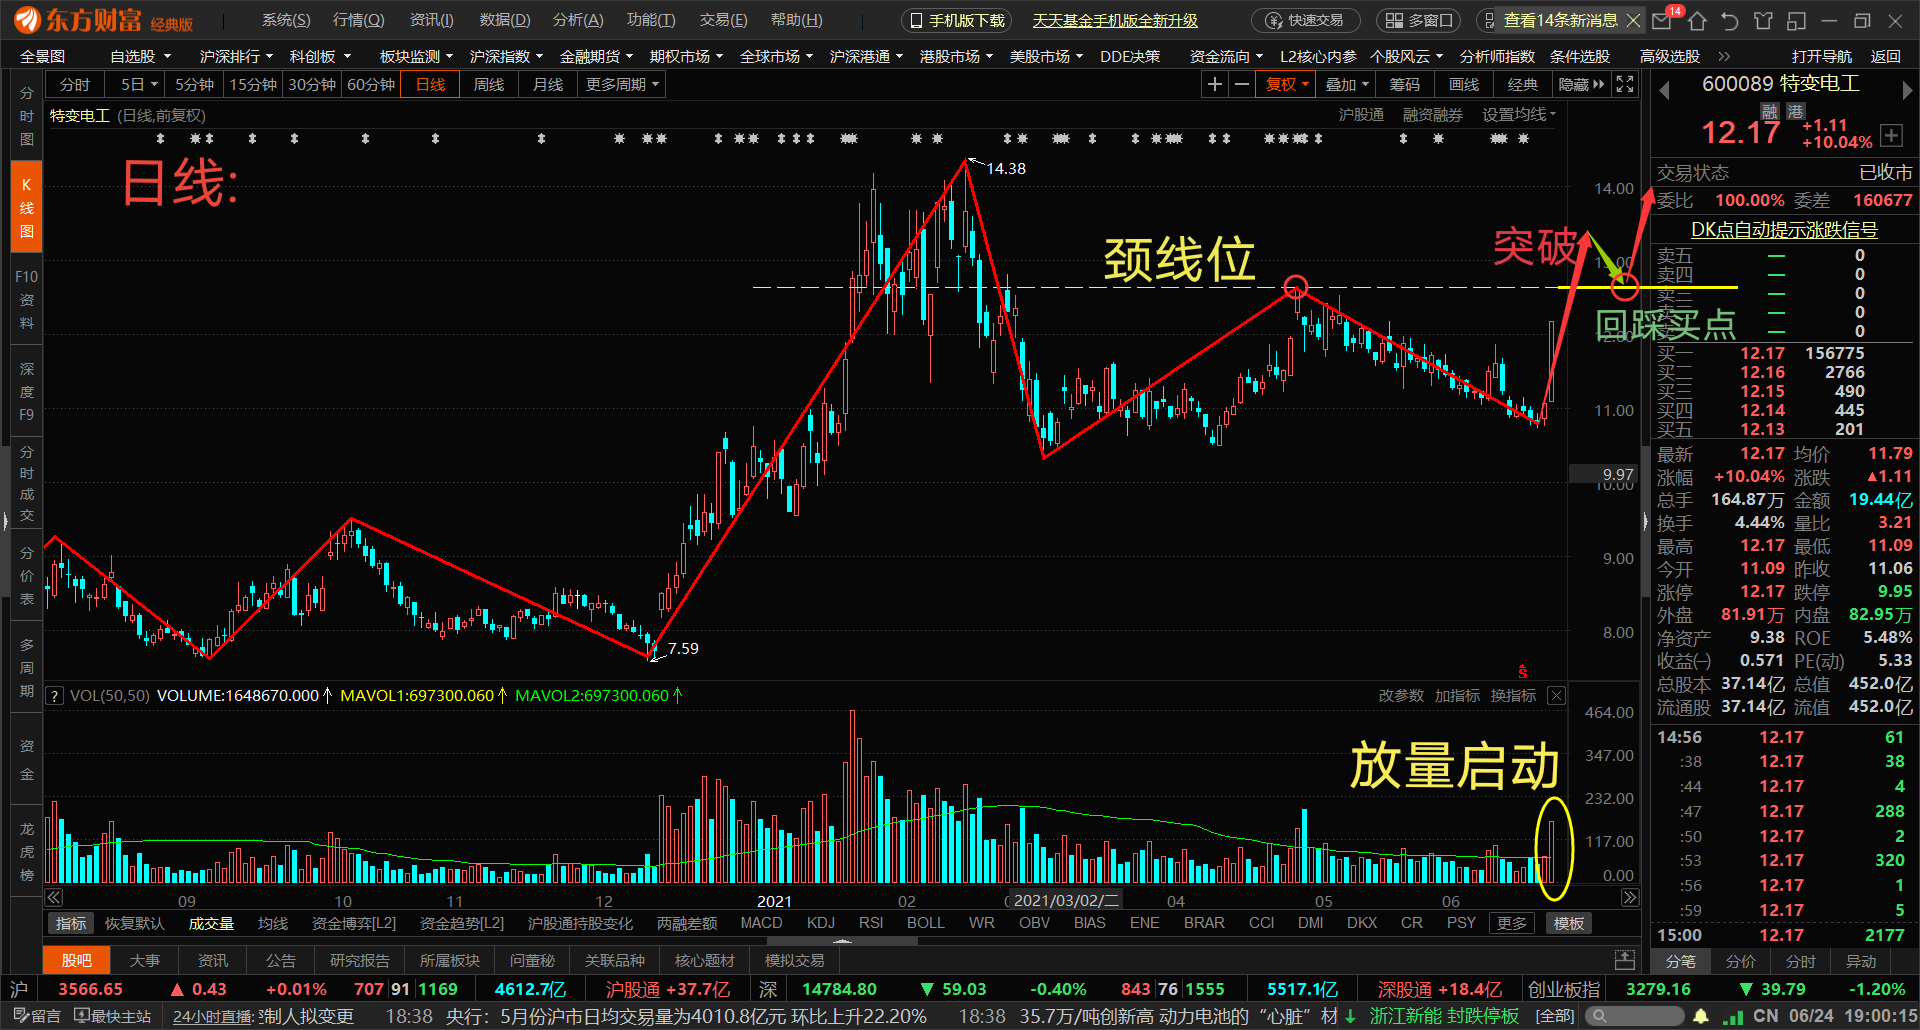Zoom in chart with the plus button
The image size is (1920, 1030).
(x=1214, y=85)
